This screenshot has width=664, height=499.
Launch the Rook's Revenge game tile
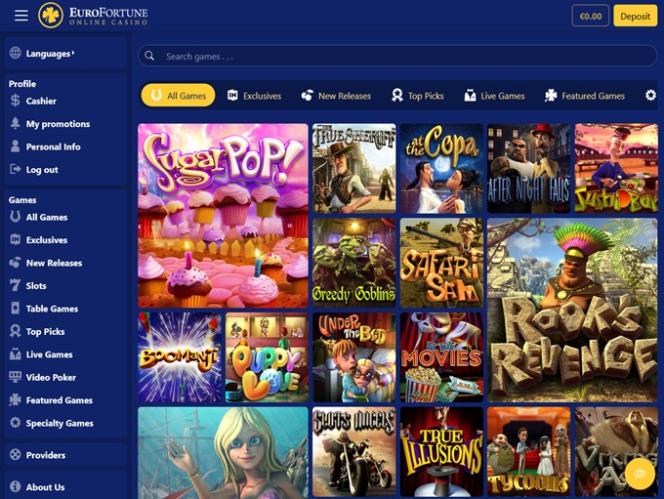572,309
